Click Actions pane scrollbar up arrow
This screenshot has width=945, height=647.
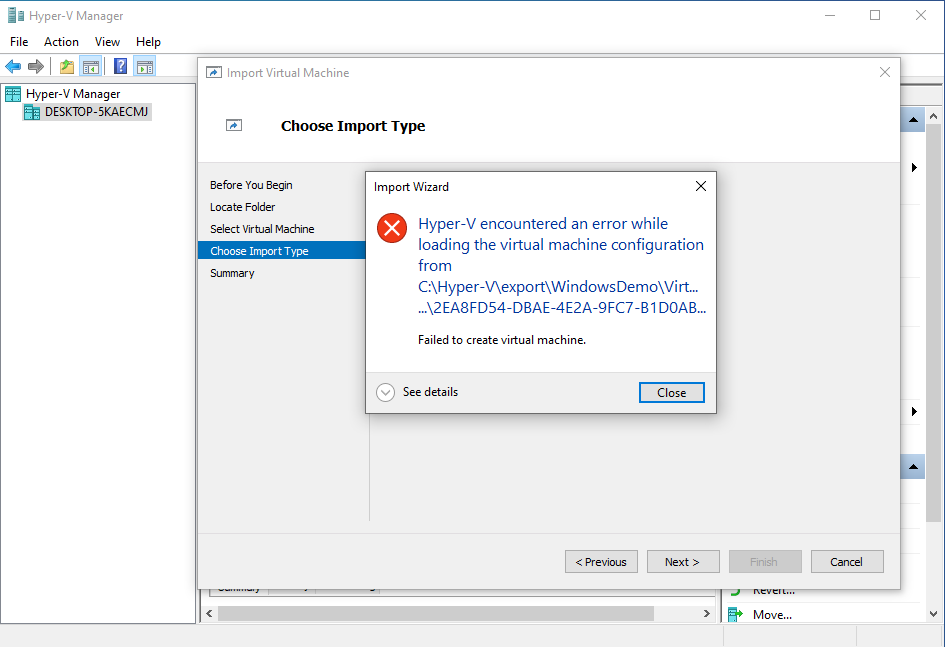coord(933,116)
